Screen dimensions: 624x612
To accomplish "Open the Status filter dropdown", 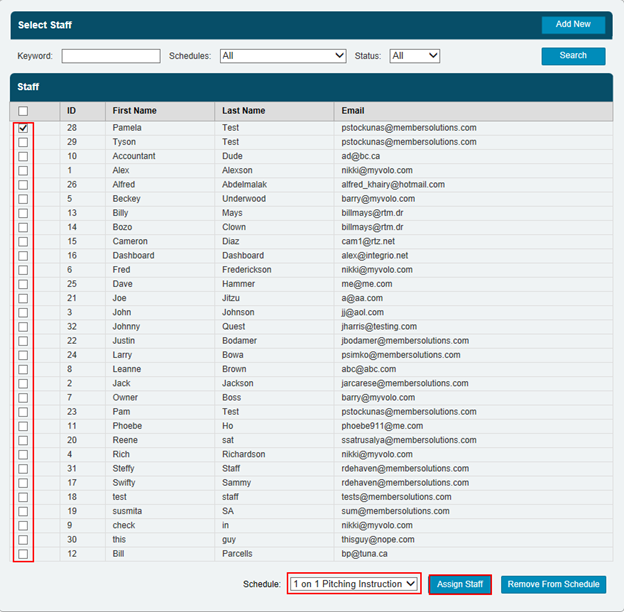I will [x=414, y=56].
